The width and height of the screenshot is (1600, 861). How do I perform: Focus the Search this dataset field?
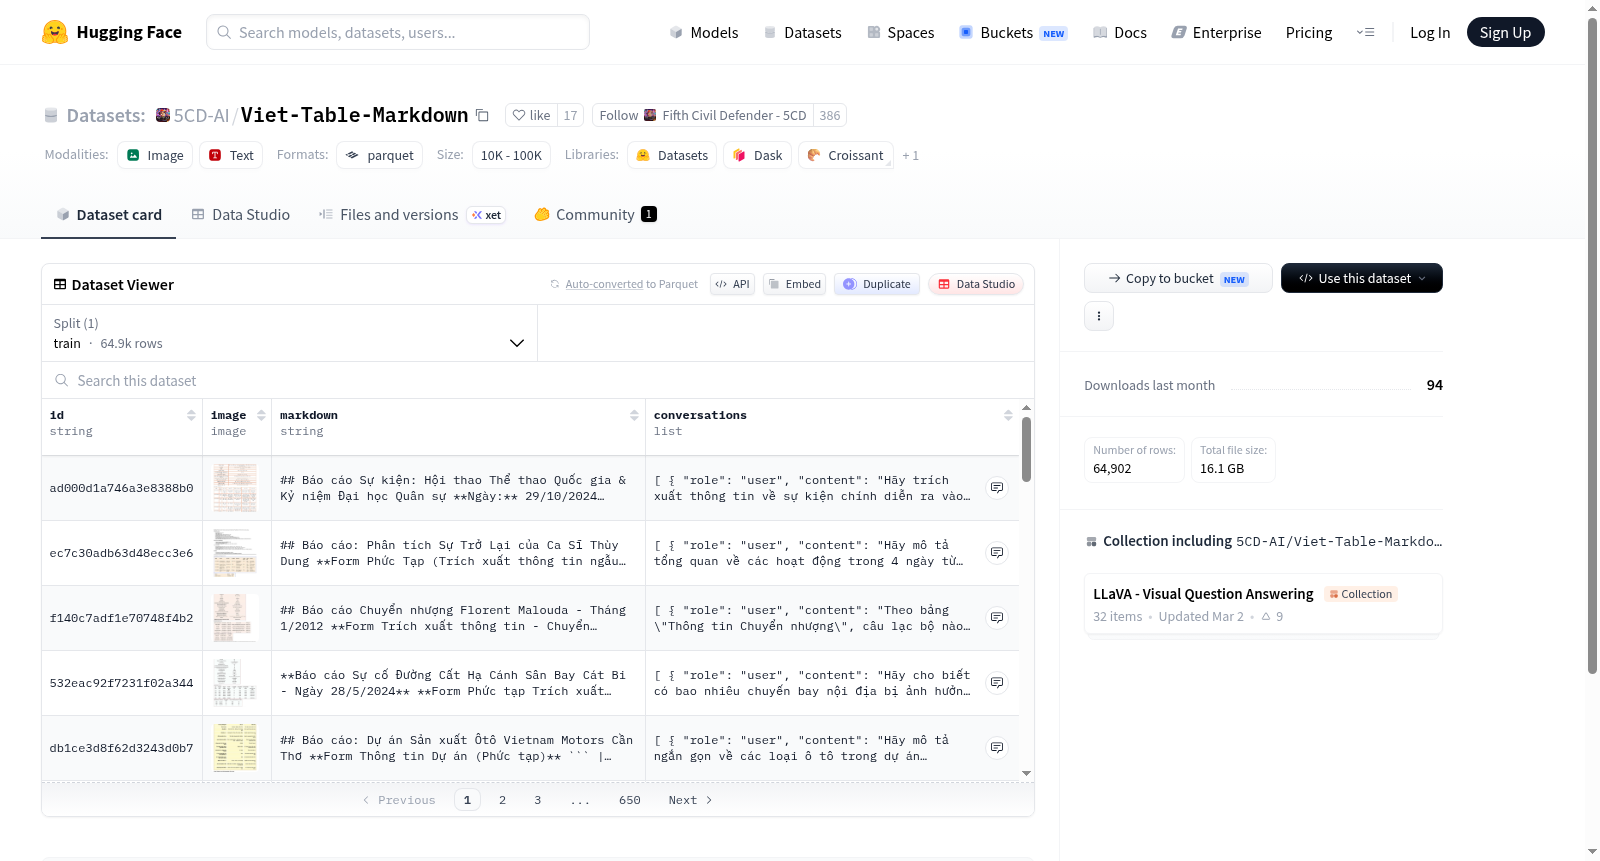(538, 380)
